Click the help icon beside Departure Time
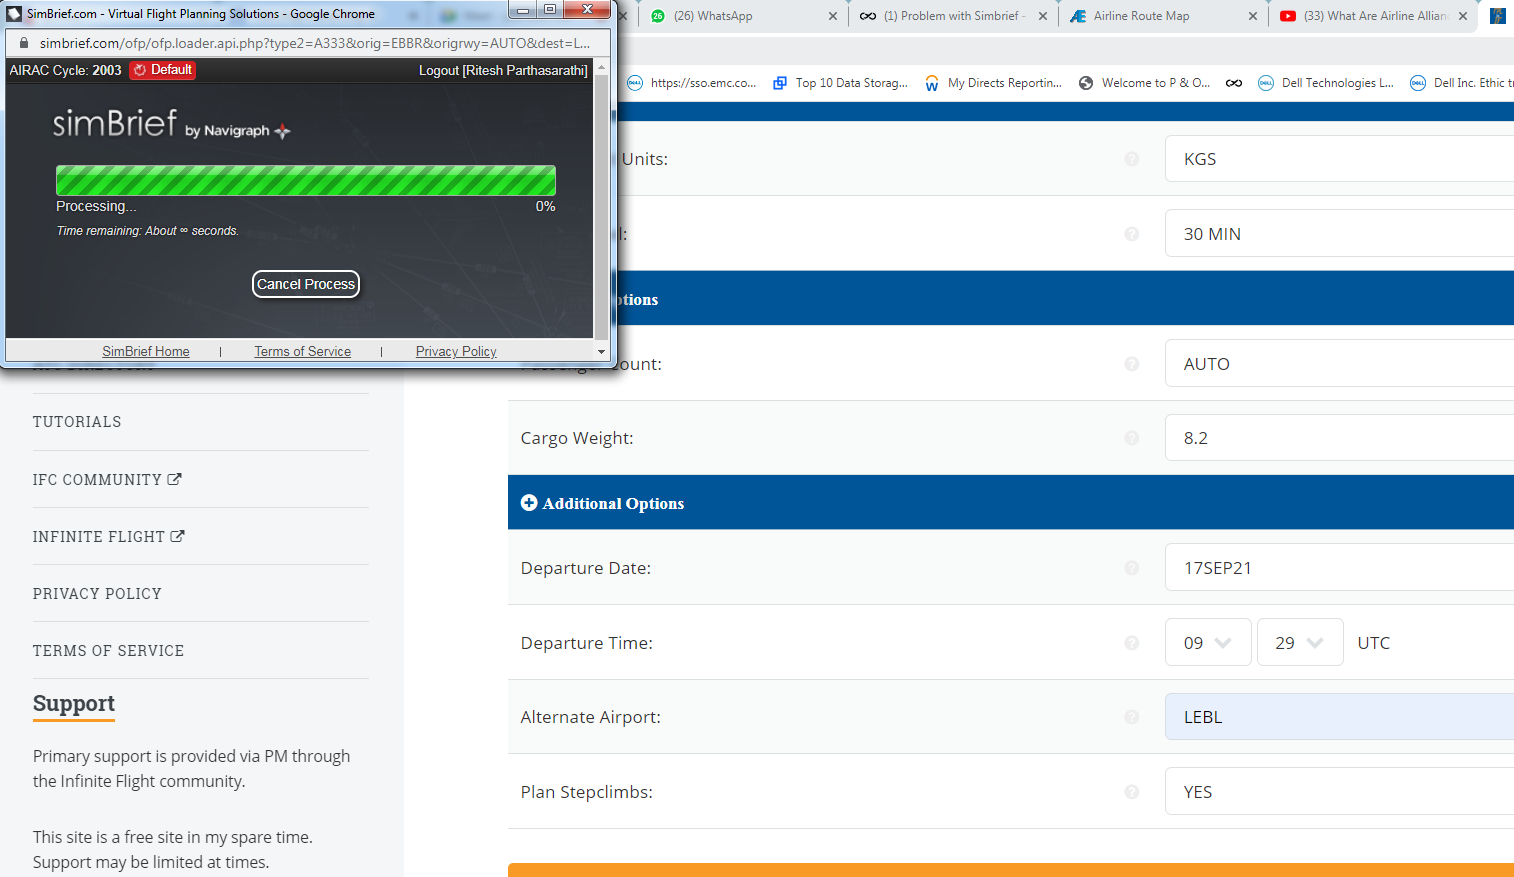 pyautogui.click(x=1132, y=643)
